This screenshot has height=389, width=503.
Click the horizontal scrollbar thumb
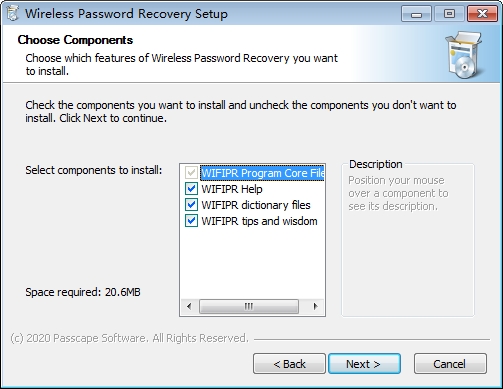click(x=249, y=306)
